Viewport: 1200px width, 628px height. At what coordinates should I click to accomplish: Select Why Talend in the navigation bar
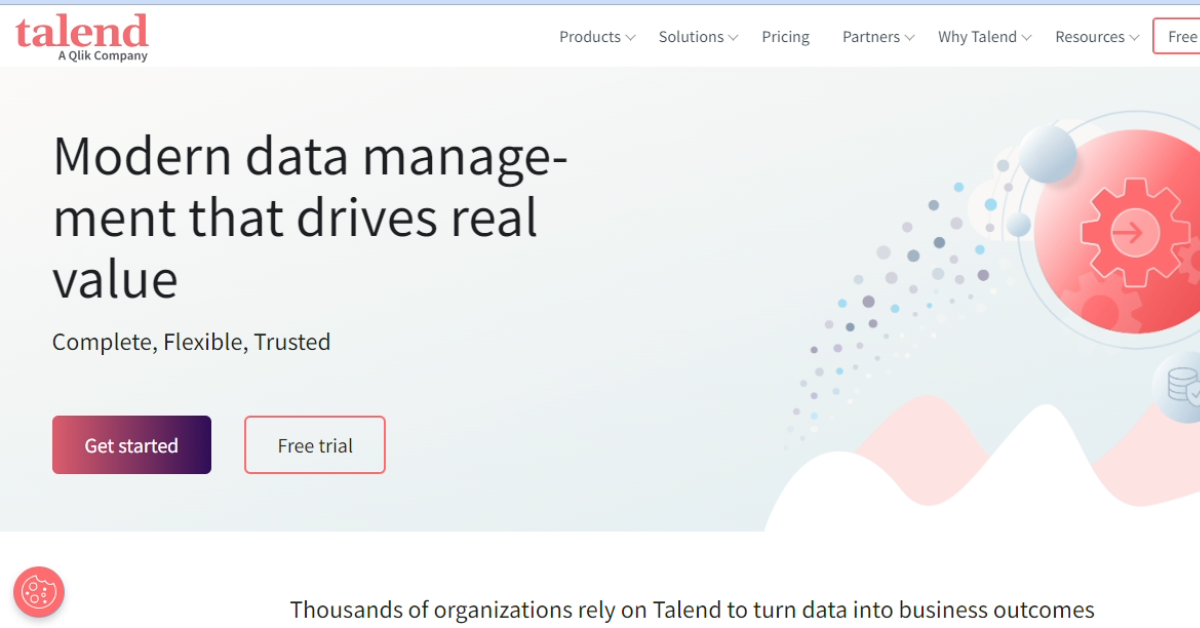[x=977, y=36]
